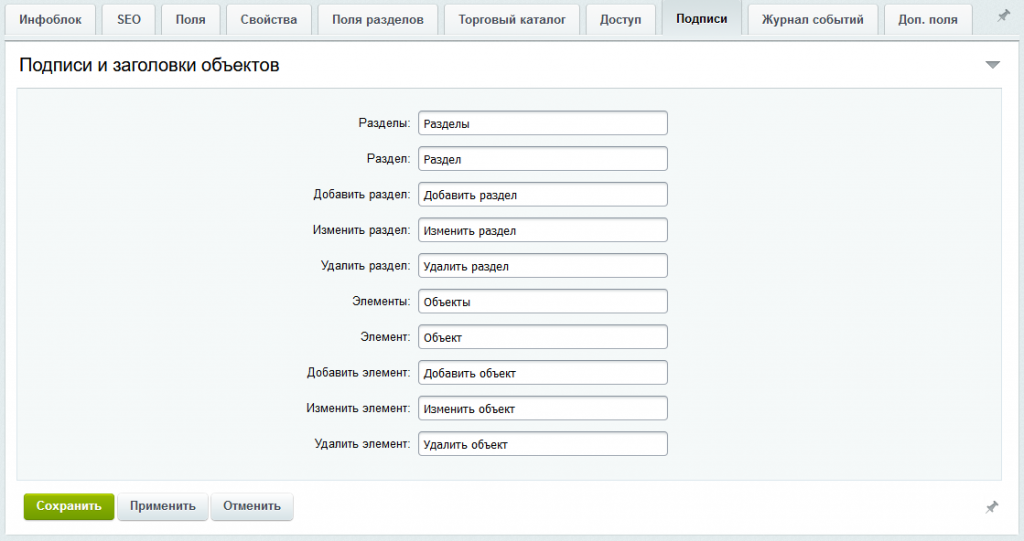This screenshot has width=1024, height=541.
Task: Click the Разделы: field label
Action: (384, 123)
